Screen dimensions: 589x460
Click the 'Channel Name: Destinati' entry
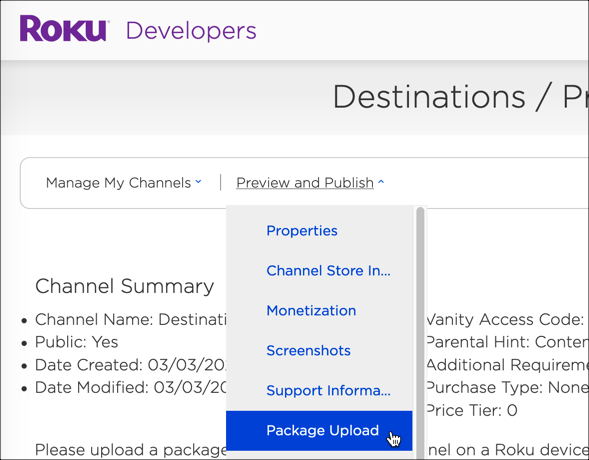(x=130, y=320)
